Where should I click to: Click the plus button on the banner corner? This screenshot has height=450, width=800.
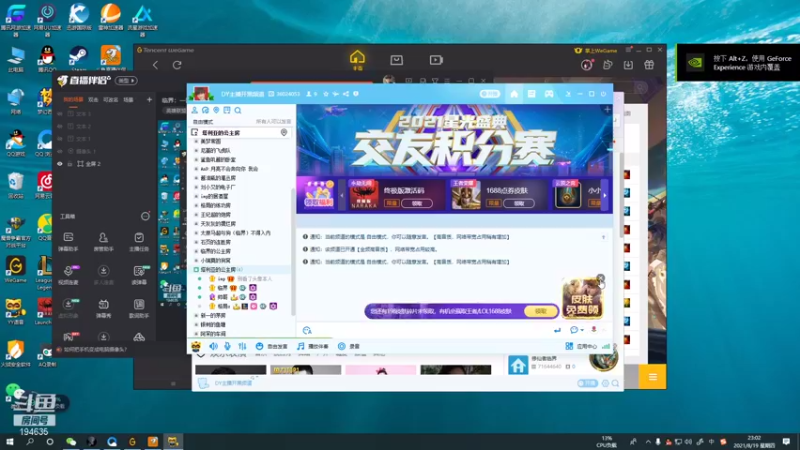(607, 109)
